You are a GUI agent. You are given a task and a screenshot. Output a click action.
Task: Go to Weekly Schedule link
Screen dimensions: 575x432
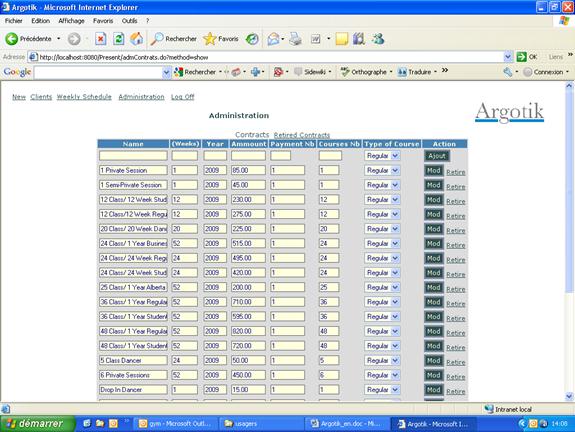tap(84, 97)
